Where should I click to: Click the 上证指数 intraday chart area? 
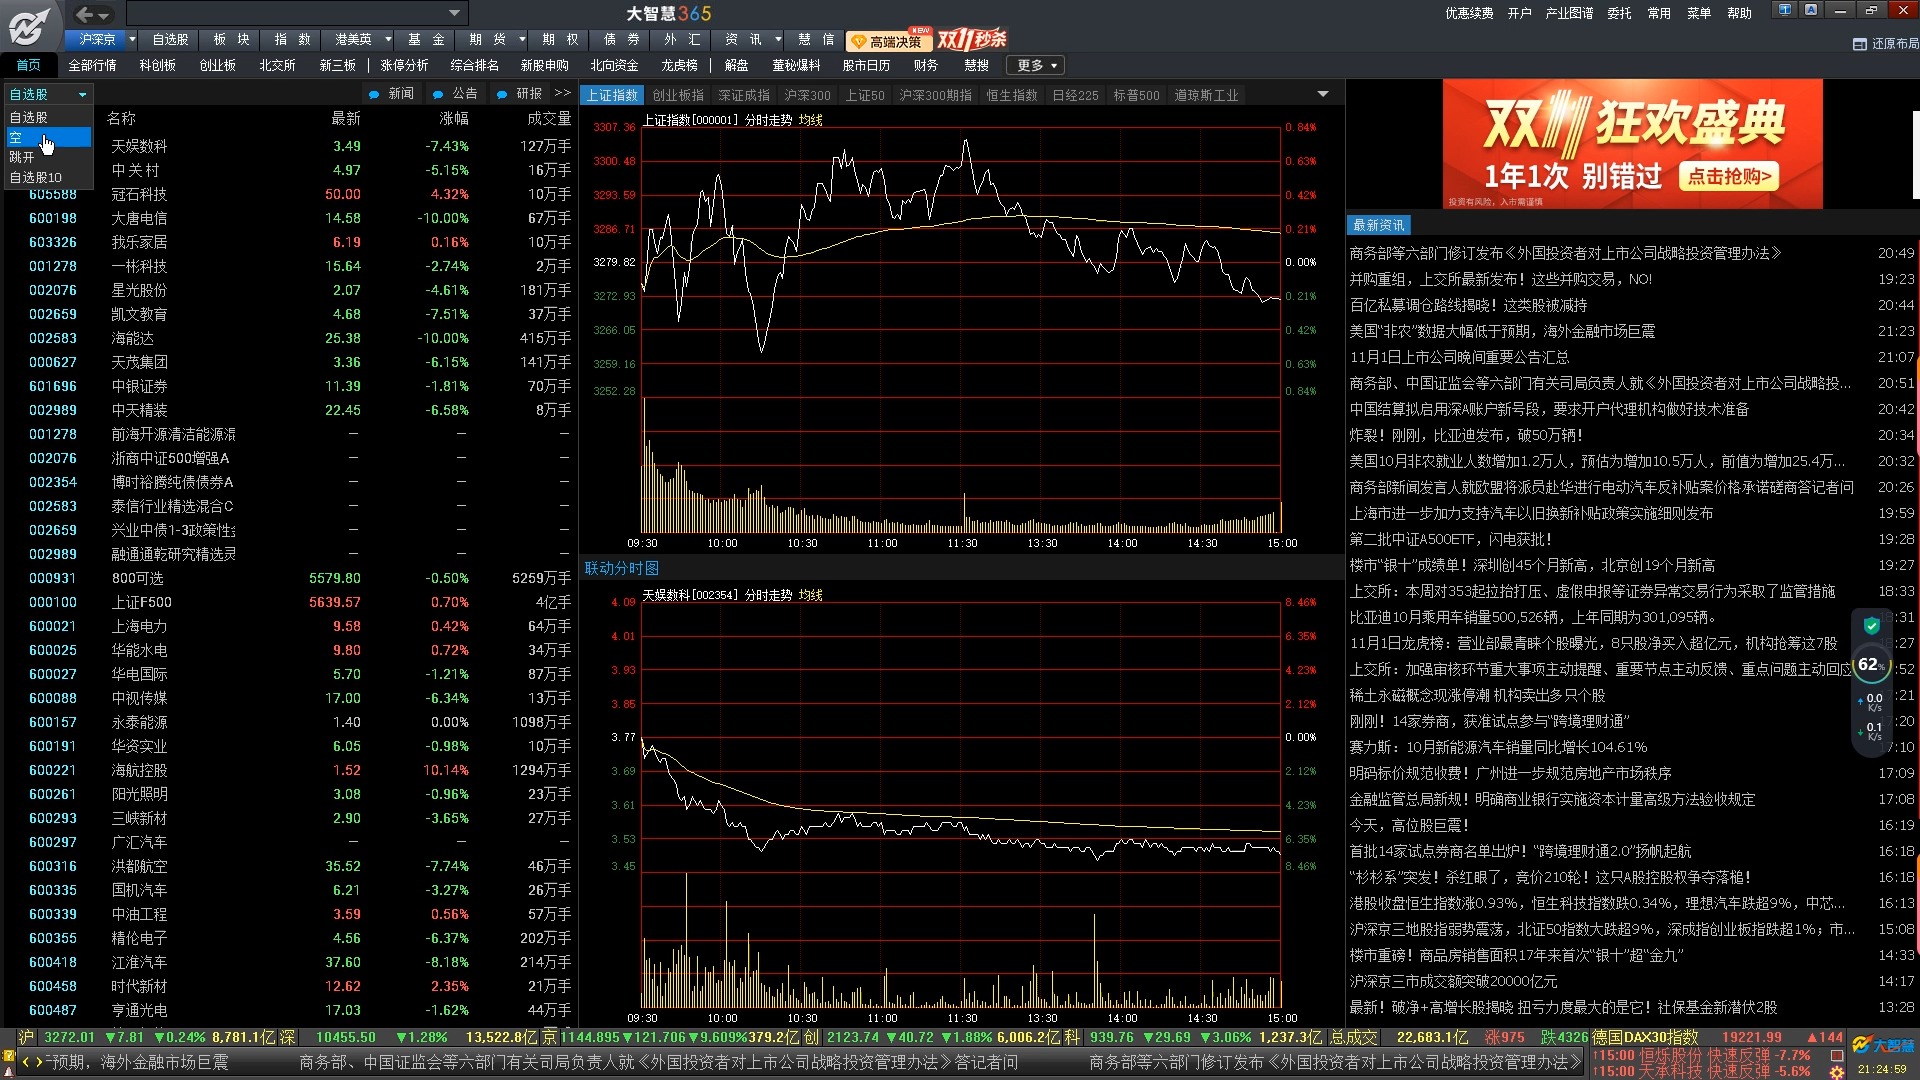pyautogui.click(x=961, y=330)
